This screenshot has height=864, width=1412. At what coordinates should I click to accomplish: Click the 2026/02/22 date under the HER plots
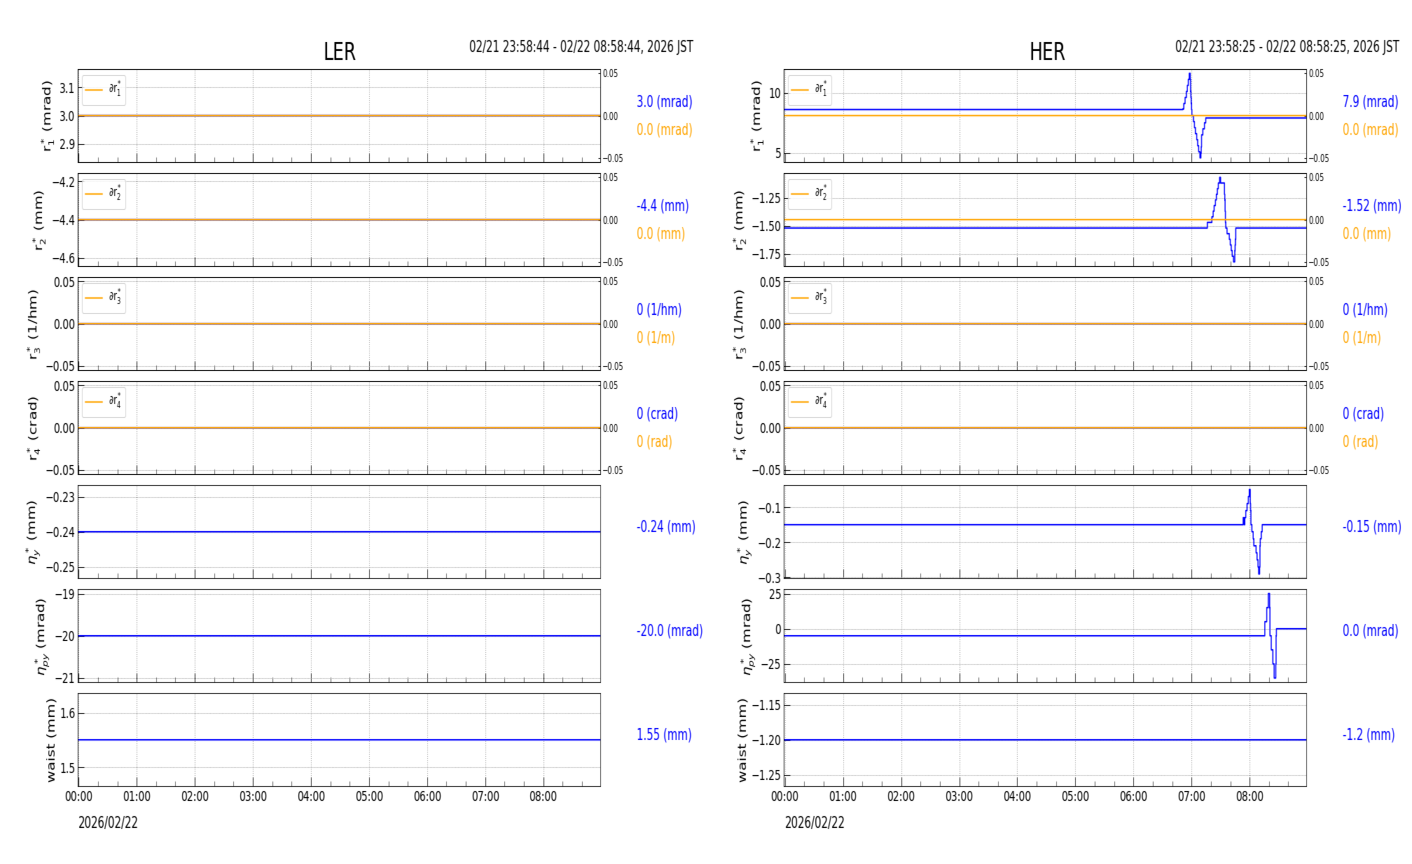coord(814,823)
